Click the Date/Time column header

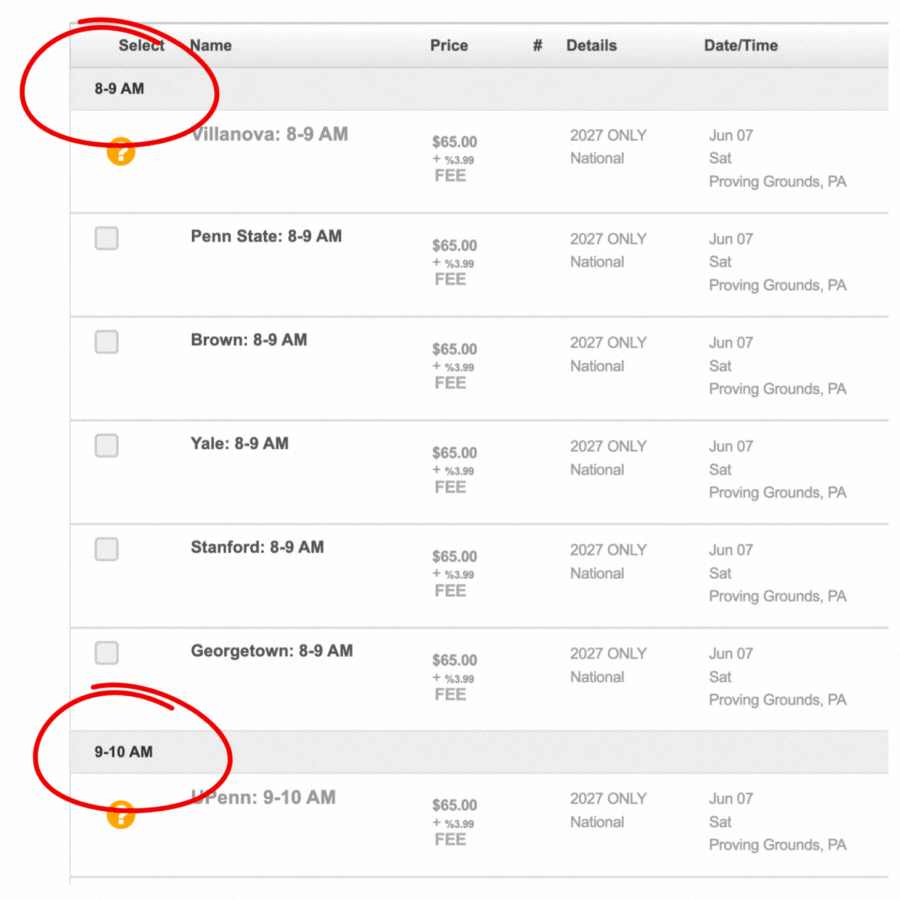pos(741,45)
